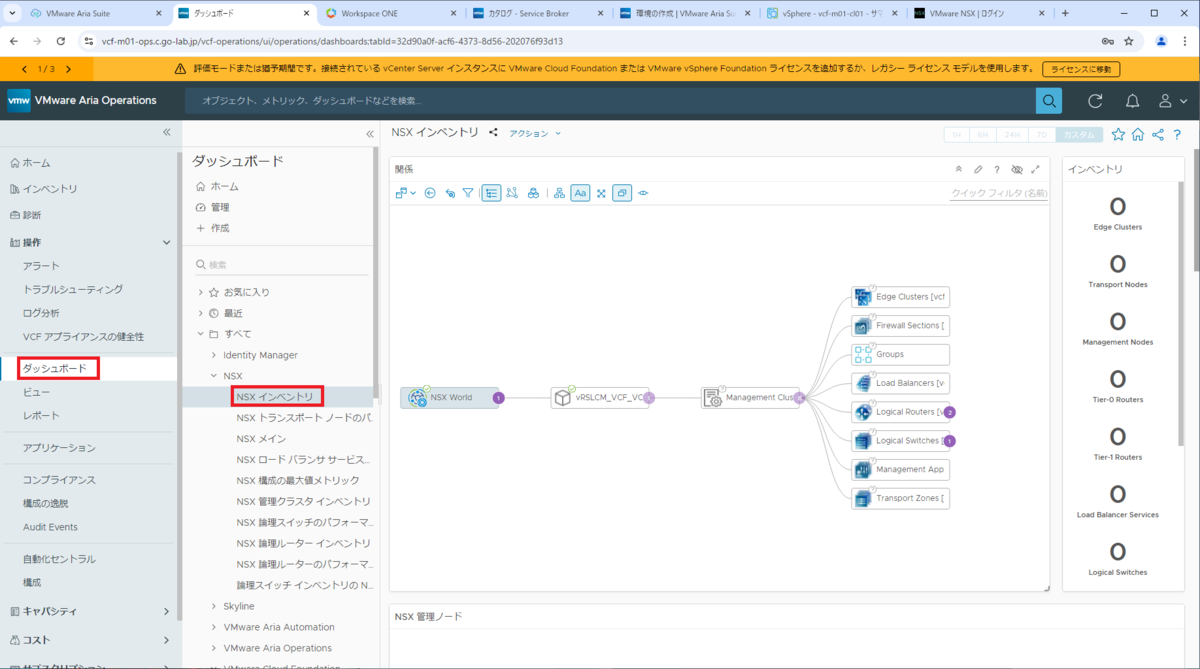
Task: Click the circled back arrow in graph toolbar
Action: coord(430,193)
